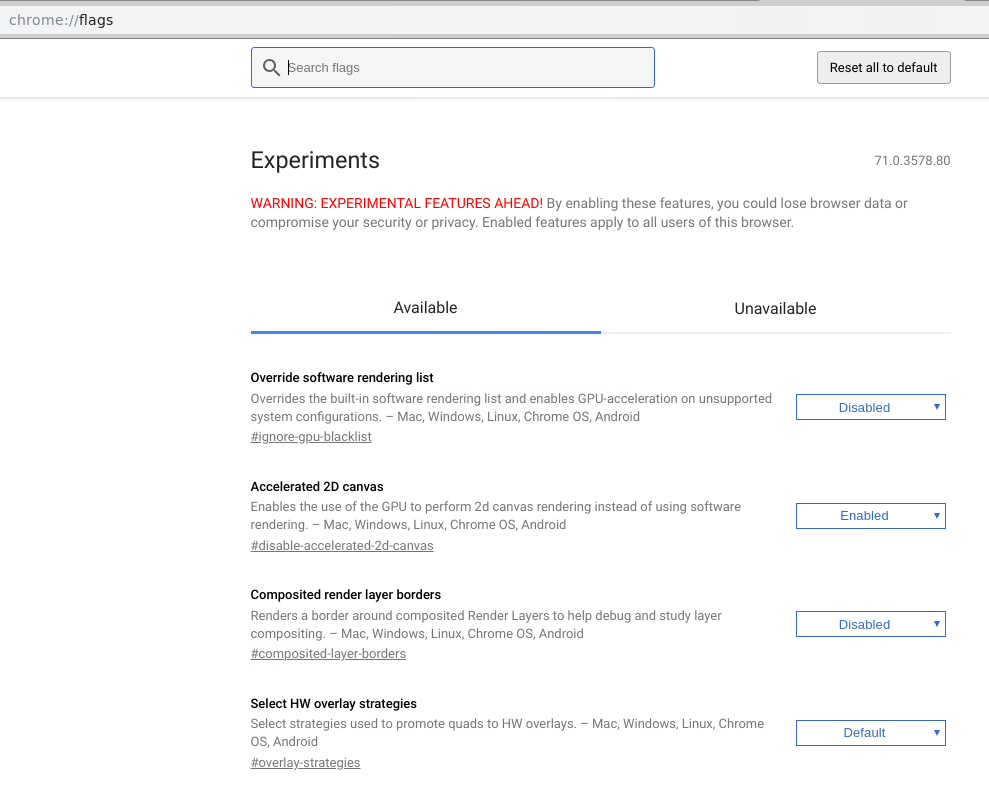Open the #ignore-gpu-blacklist anchor link
Screen dimensions: 989x793
coord(311,437)
